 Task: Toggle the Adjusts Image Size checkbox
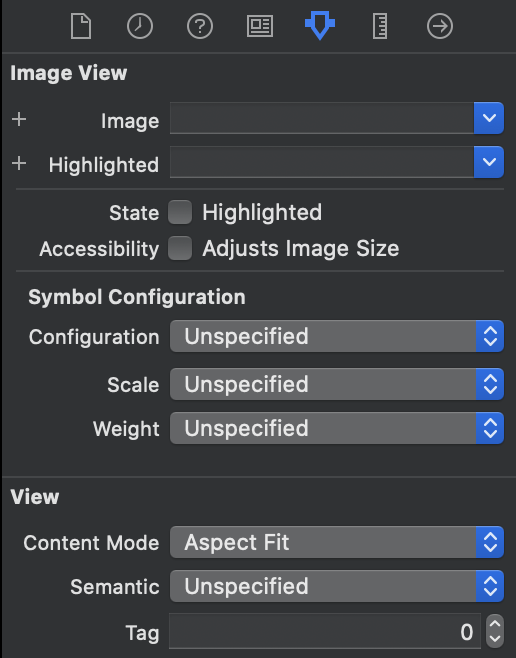tap(180, 248)
